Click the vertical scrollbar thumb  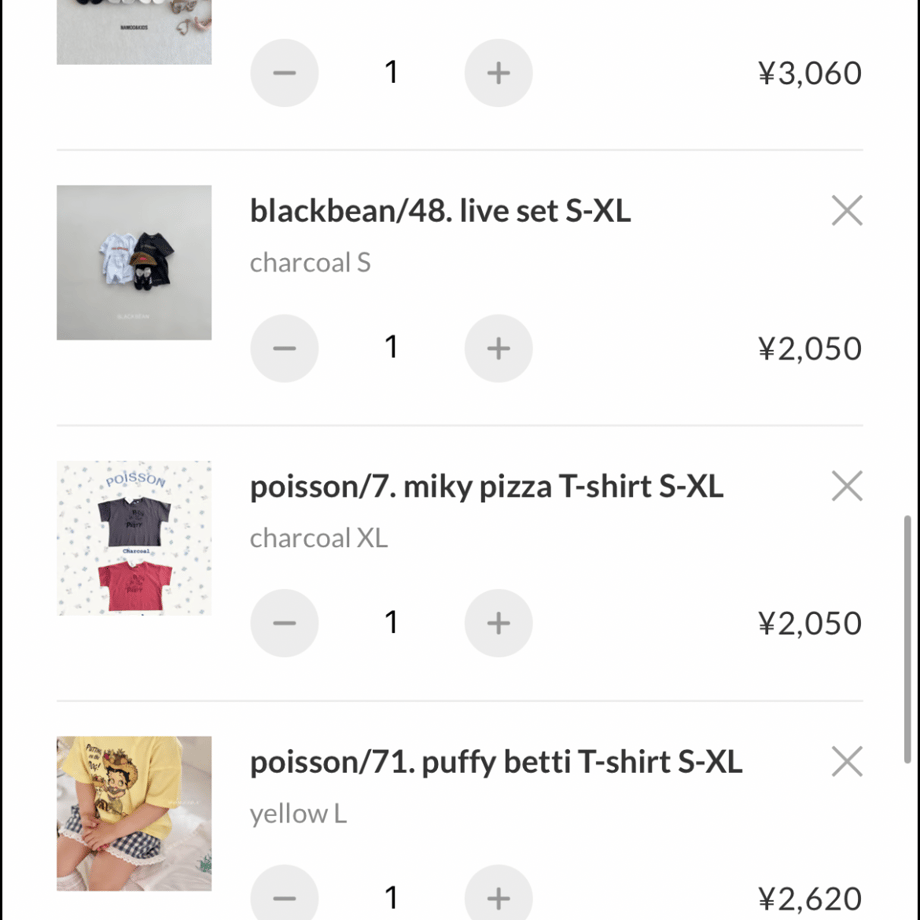tap(907, 639)
